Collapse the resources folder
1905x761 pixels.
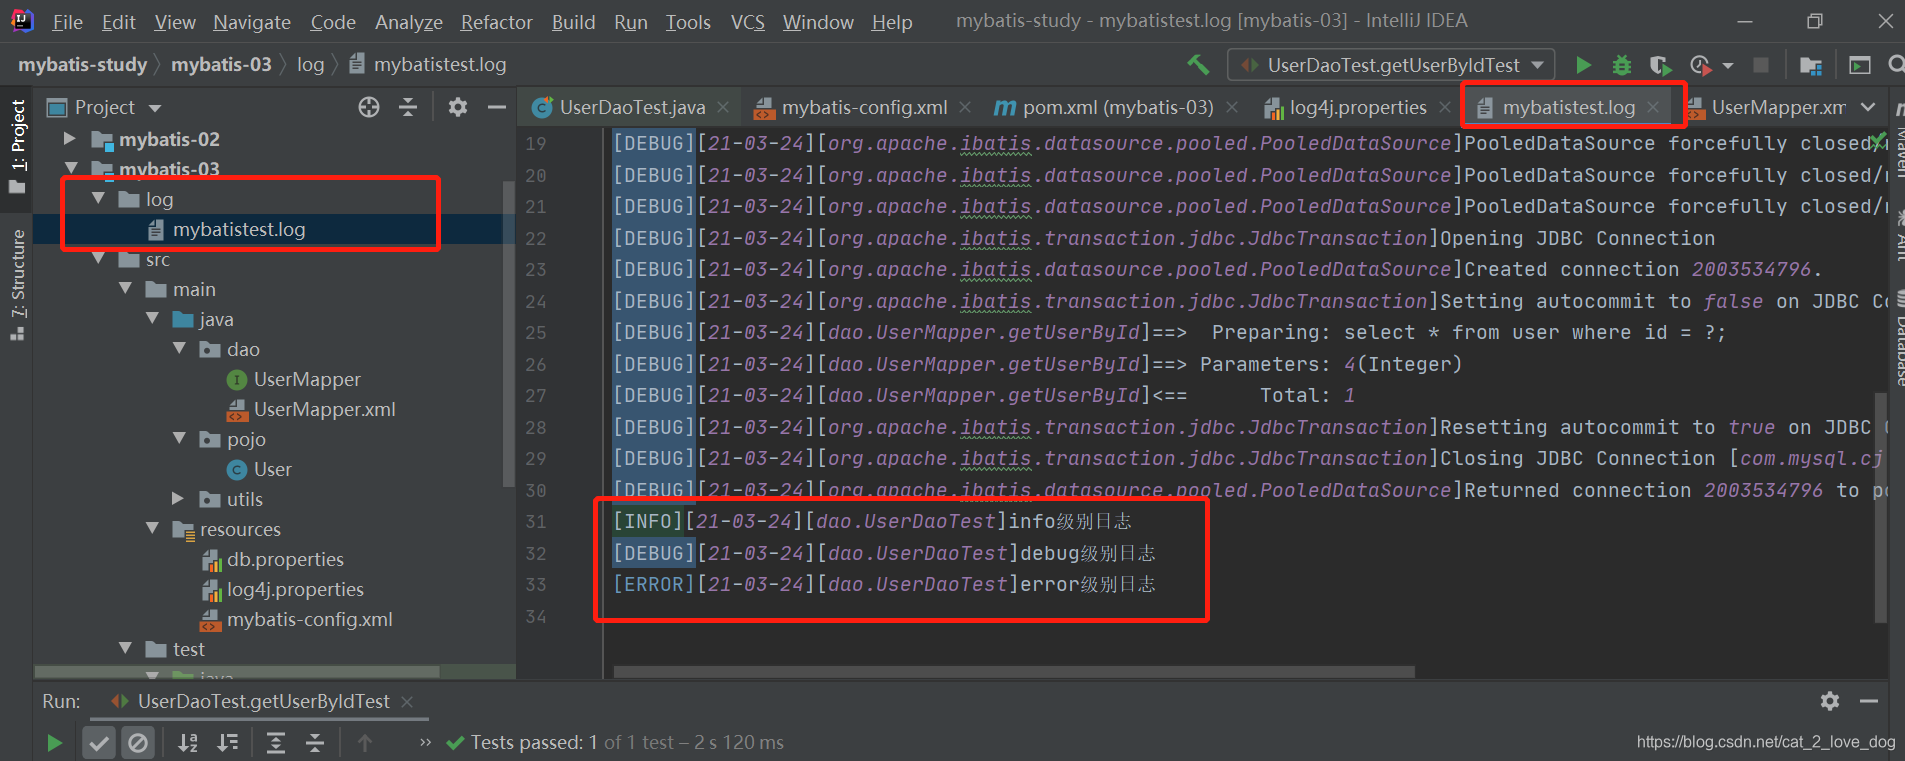[152, 529]
